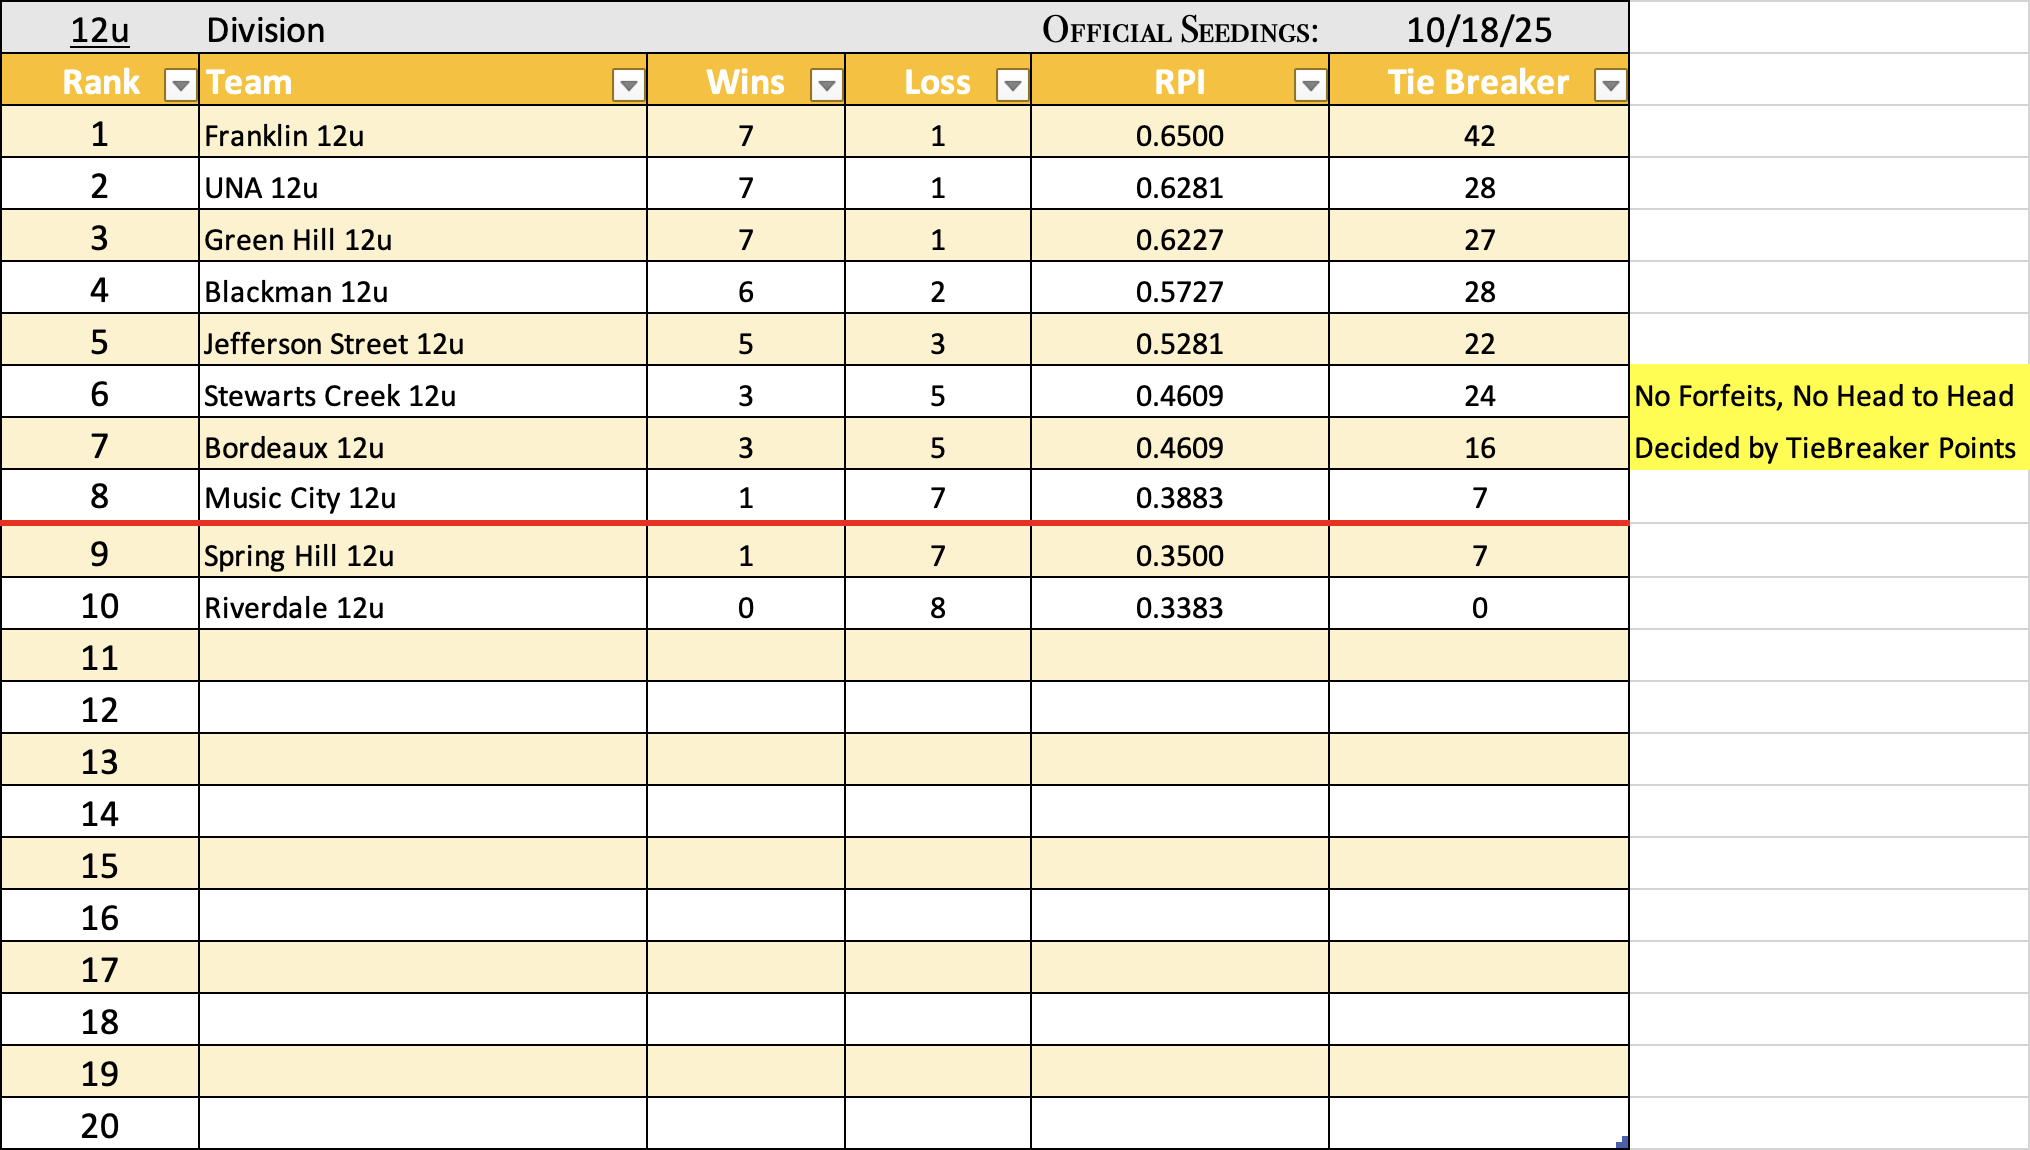Open the Tie Breaker filter dropdown
The height and width of the screenshot is (1150, 2030).
(x=1610, y=86)
